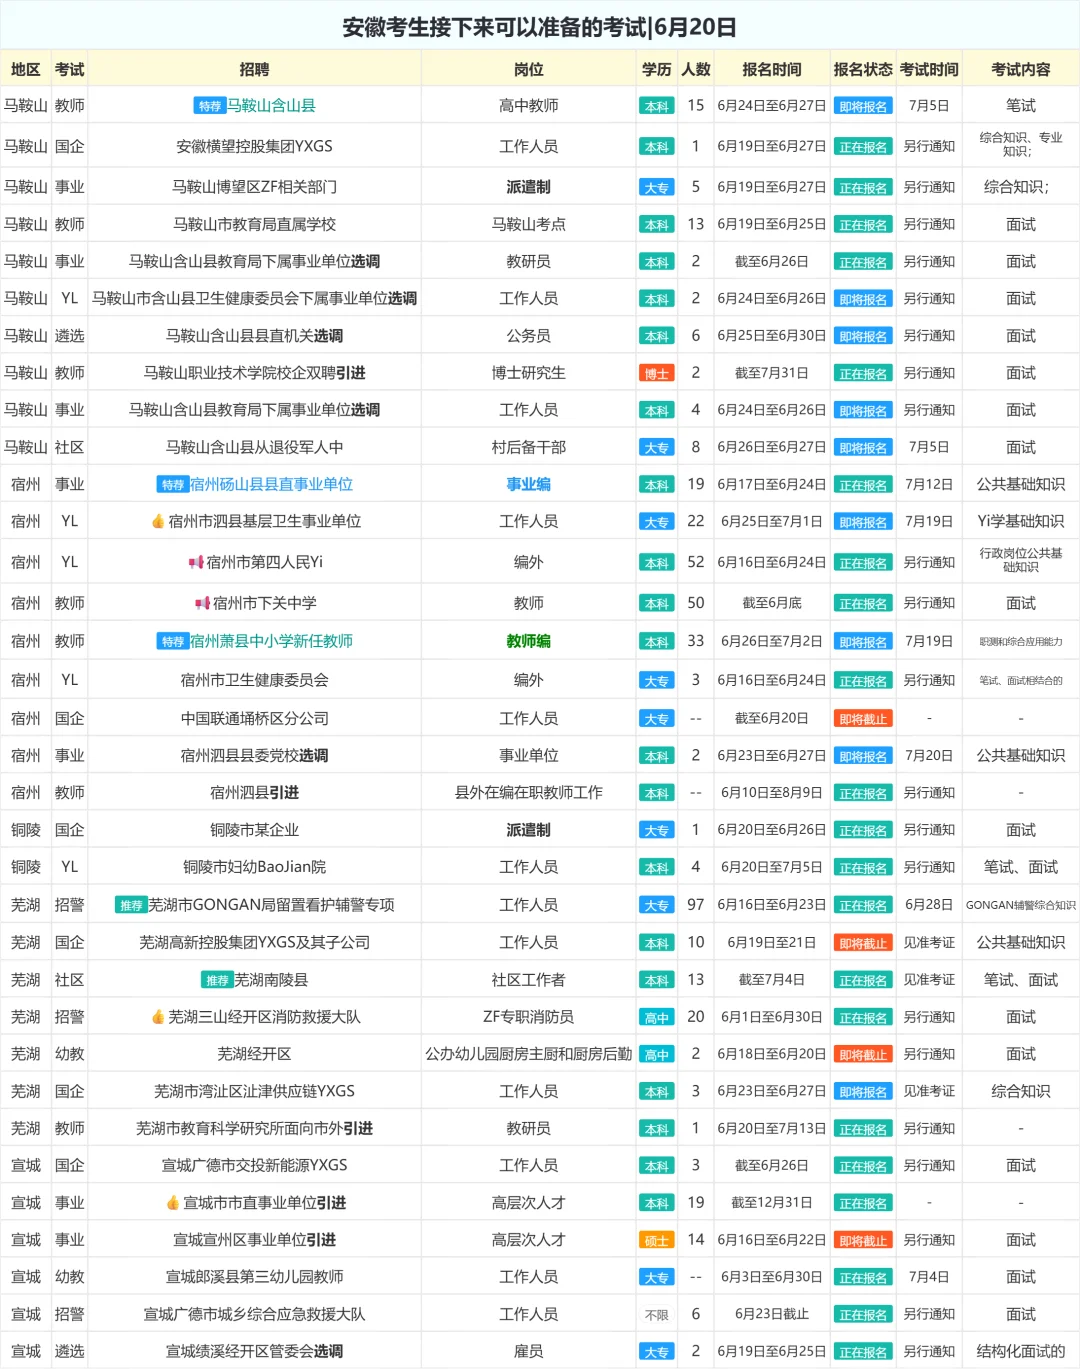Click 公办幼儿园厨房主厨和厨房后勤 position cell
1080x1369 pixels.
[x=528, y=1054]
